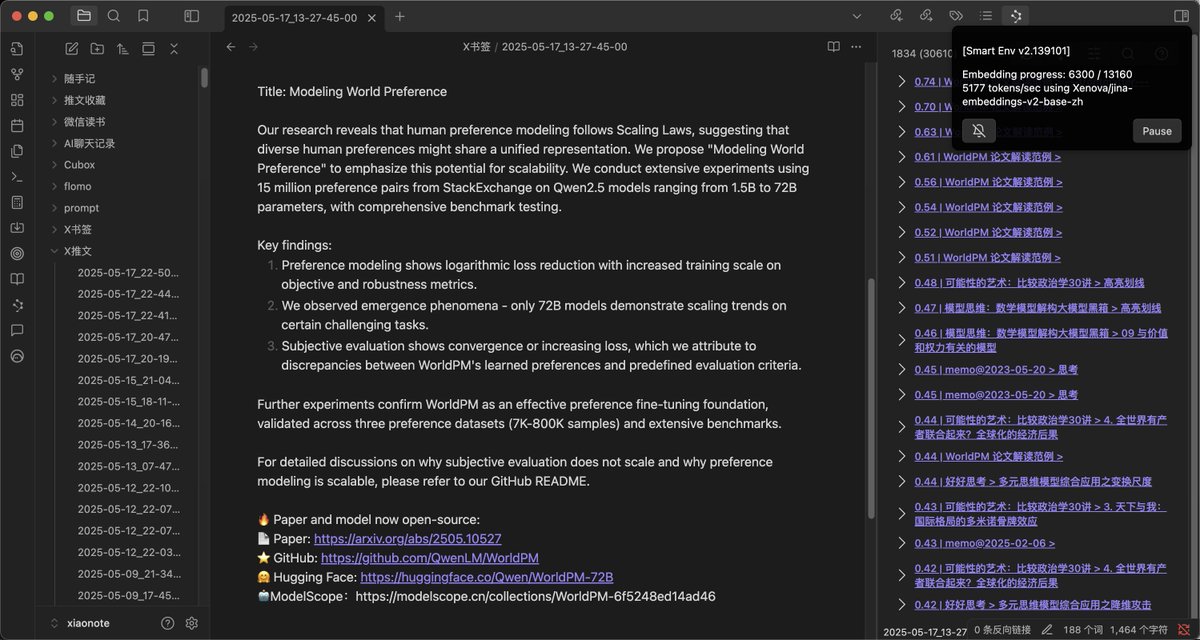Open 0.45 memo@2023-05-20 思考 first result
Viewport: 1200px width, 640px height.
click(996, 369)
